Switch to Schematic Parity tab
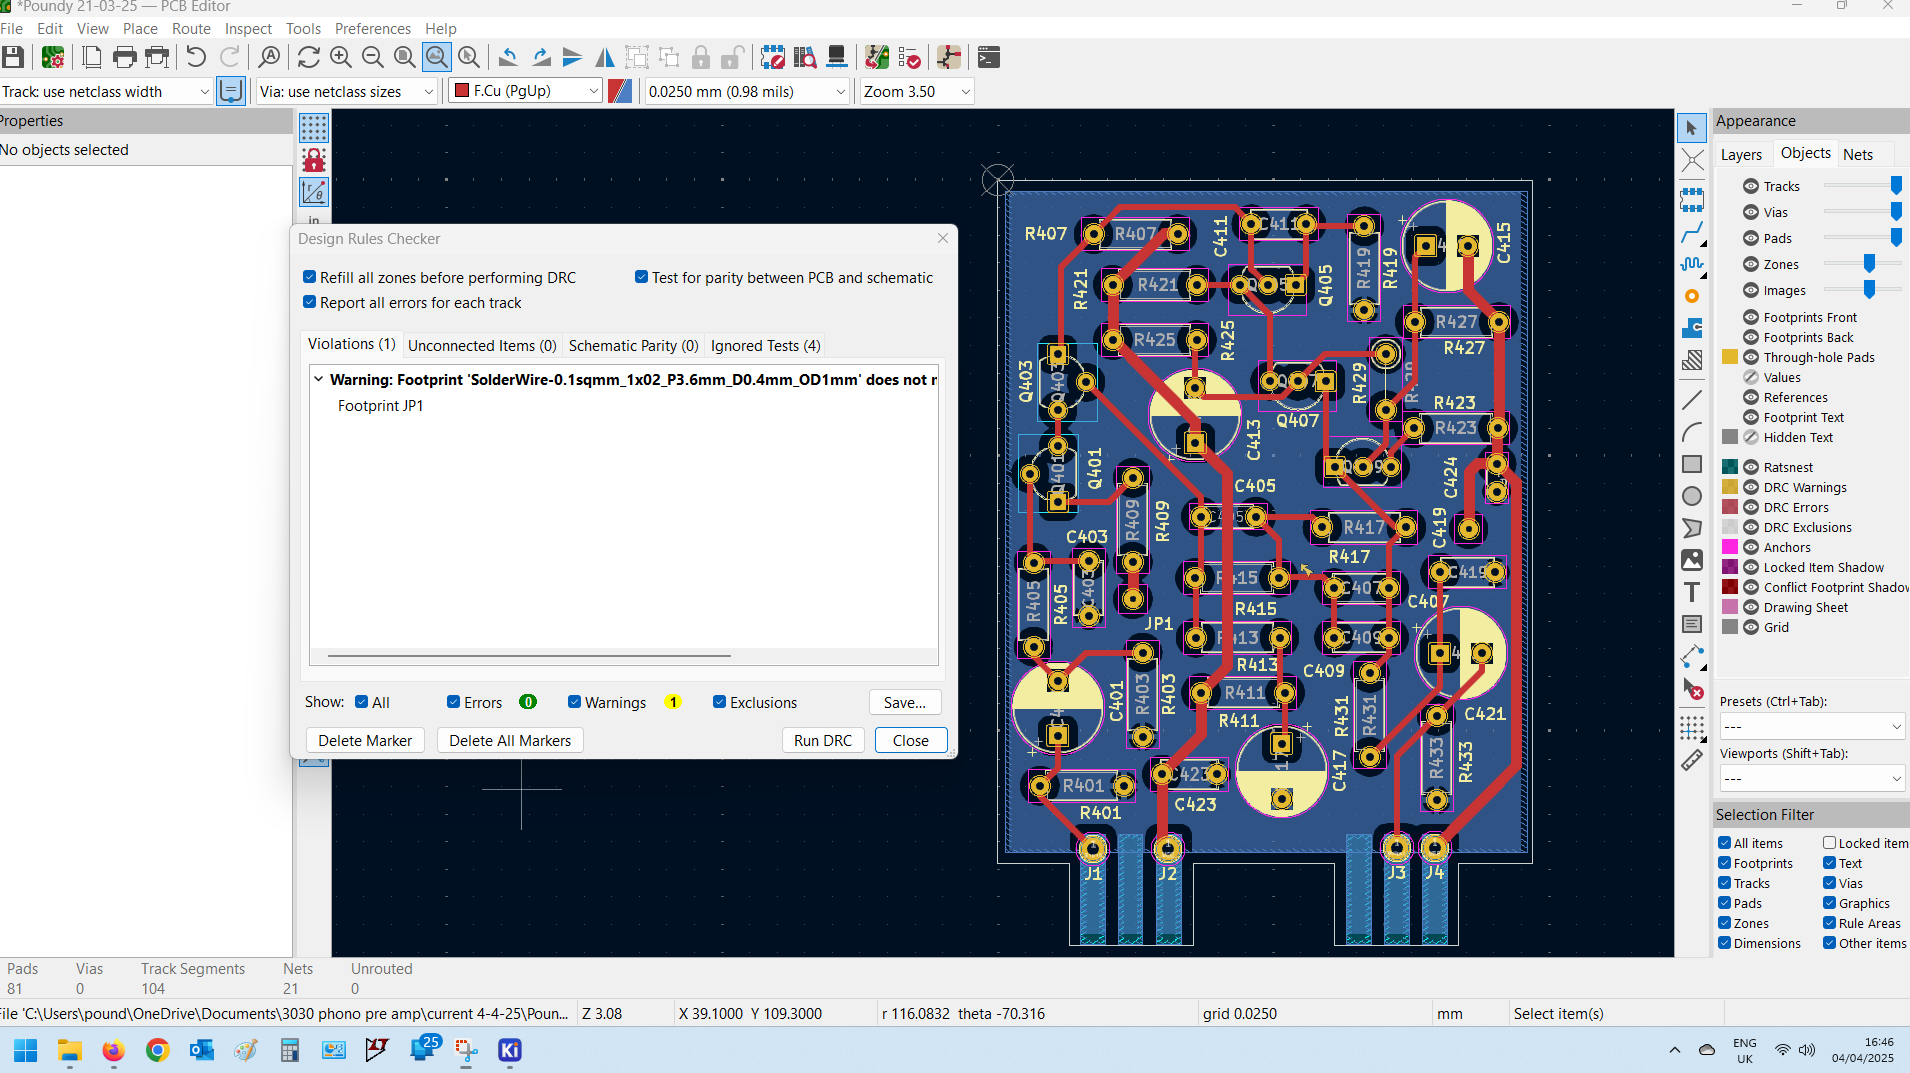Image resolution: width=1910 pixels, height=1073 pixels. click(x=633, y=345)
